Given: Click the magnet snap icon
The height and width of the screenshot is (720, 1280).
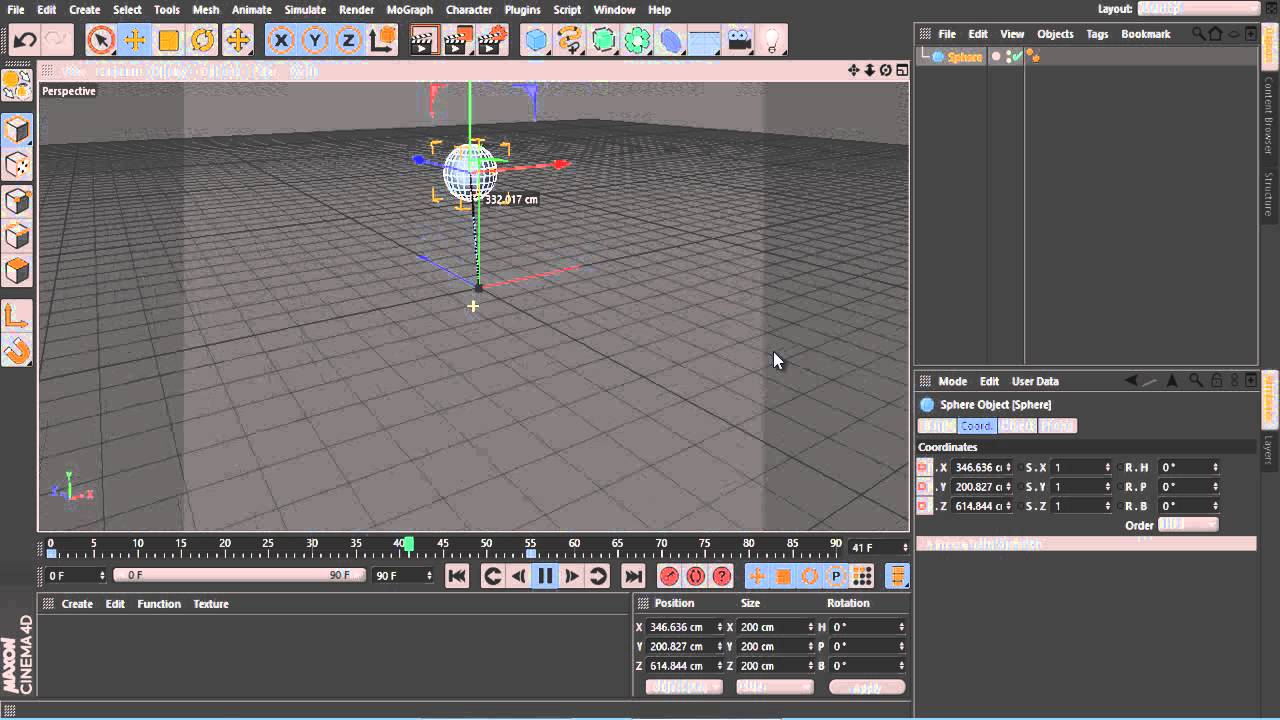Looking at the screenshot, I should tap(17, 350).
